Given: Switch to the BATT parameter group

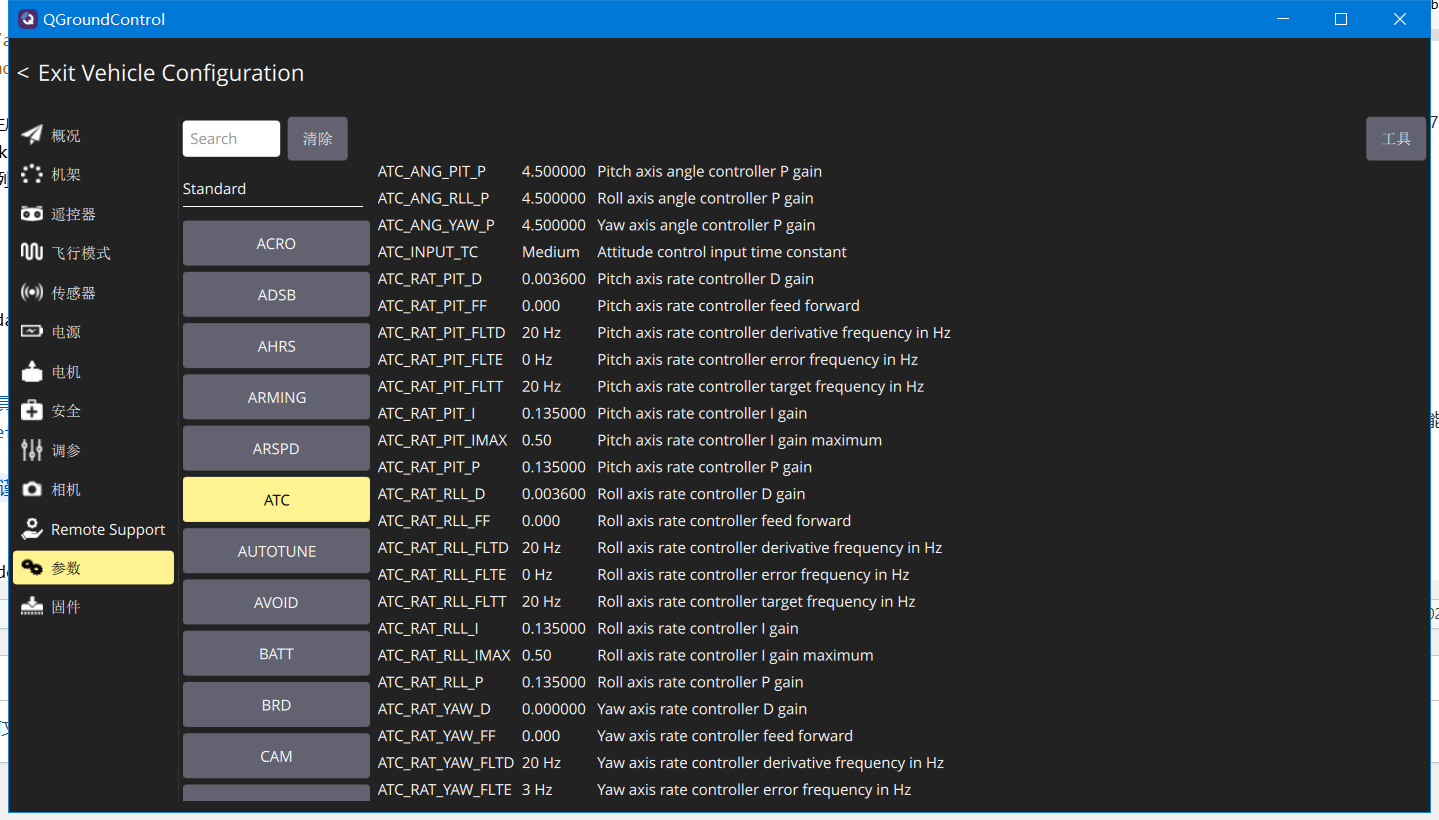Looking at the screenshot, I should [x=276, y=654].
